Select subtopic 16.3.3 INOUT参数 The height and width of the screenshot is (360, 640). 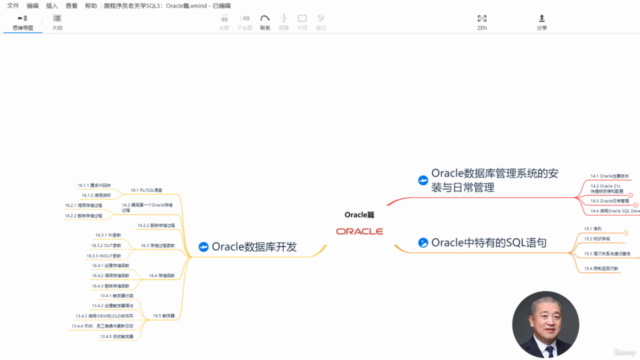(104, 256)
